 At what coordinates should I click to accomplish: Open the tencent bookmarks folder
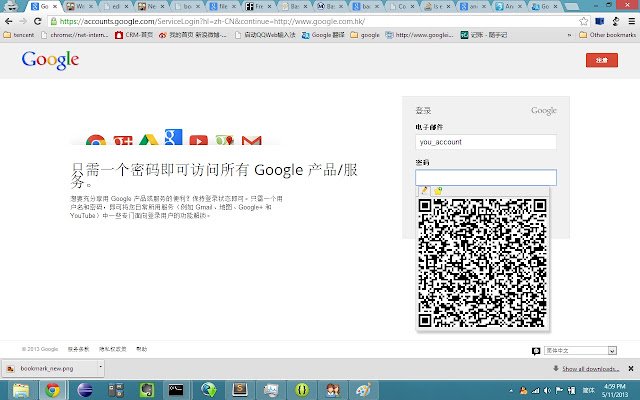point(19,35)
